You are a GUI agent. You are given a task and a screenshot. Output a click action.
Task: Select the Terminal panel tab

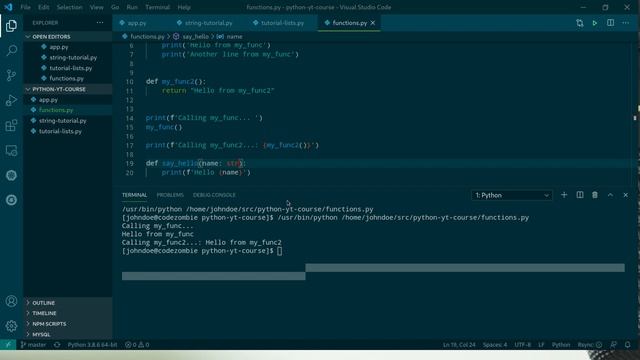point(134,195)
